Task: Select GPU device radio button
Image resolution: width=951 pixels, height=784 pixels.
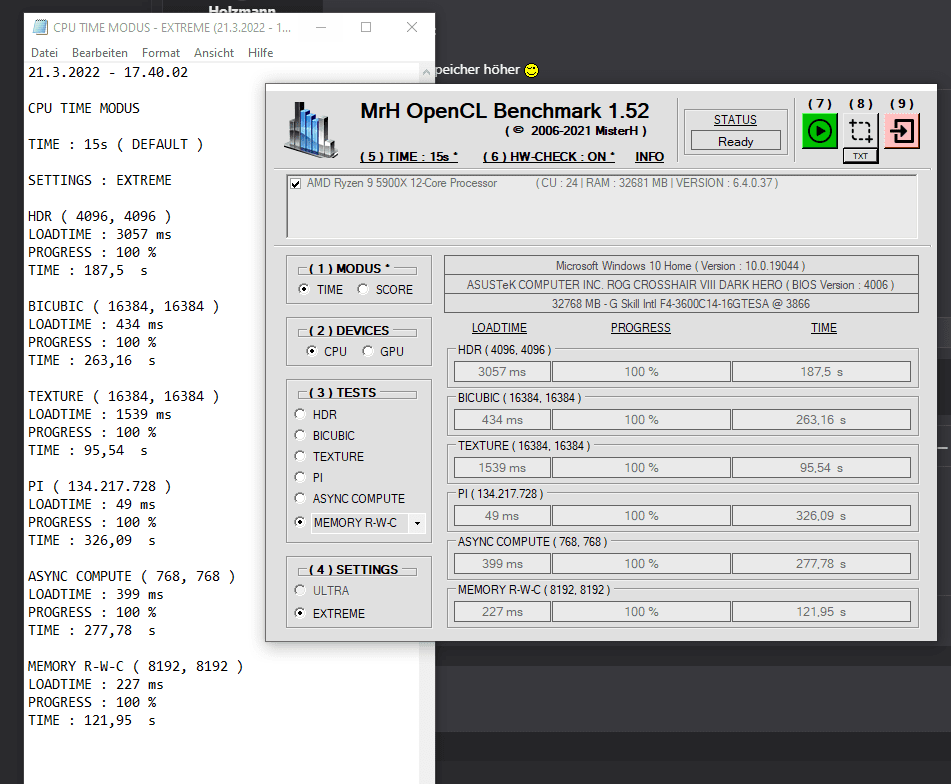Action: pyautogui.click(x=368, y=351)
